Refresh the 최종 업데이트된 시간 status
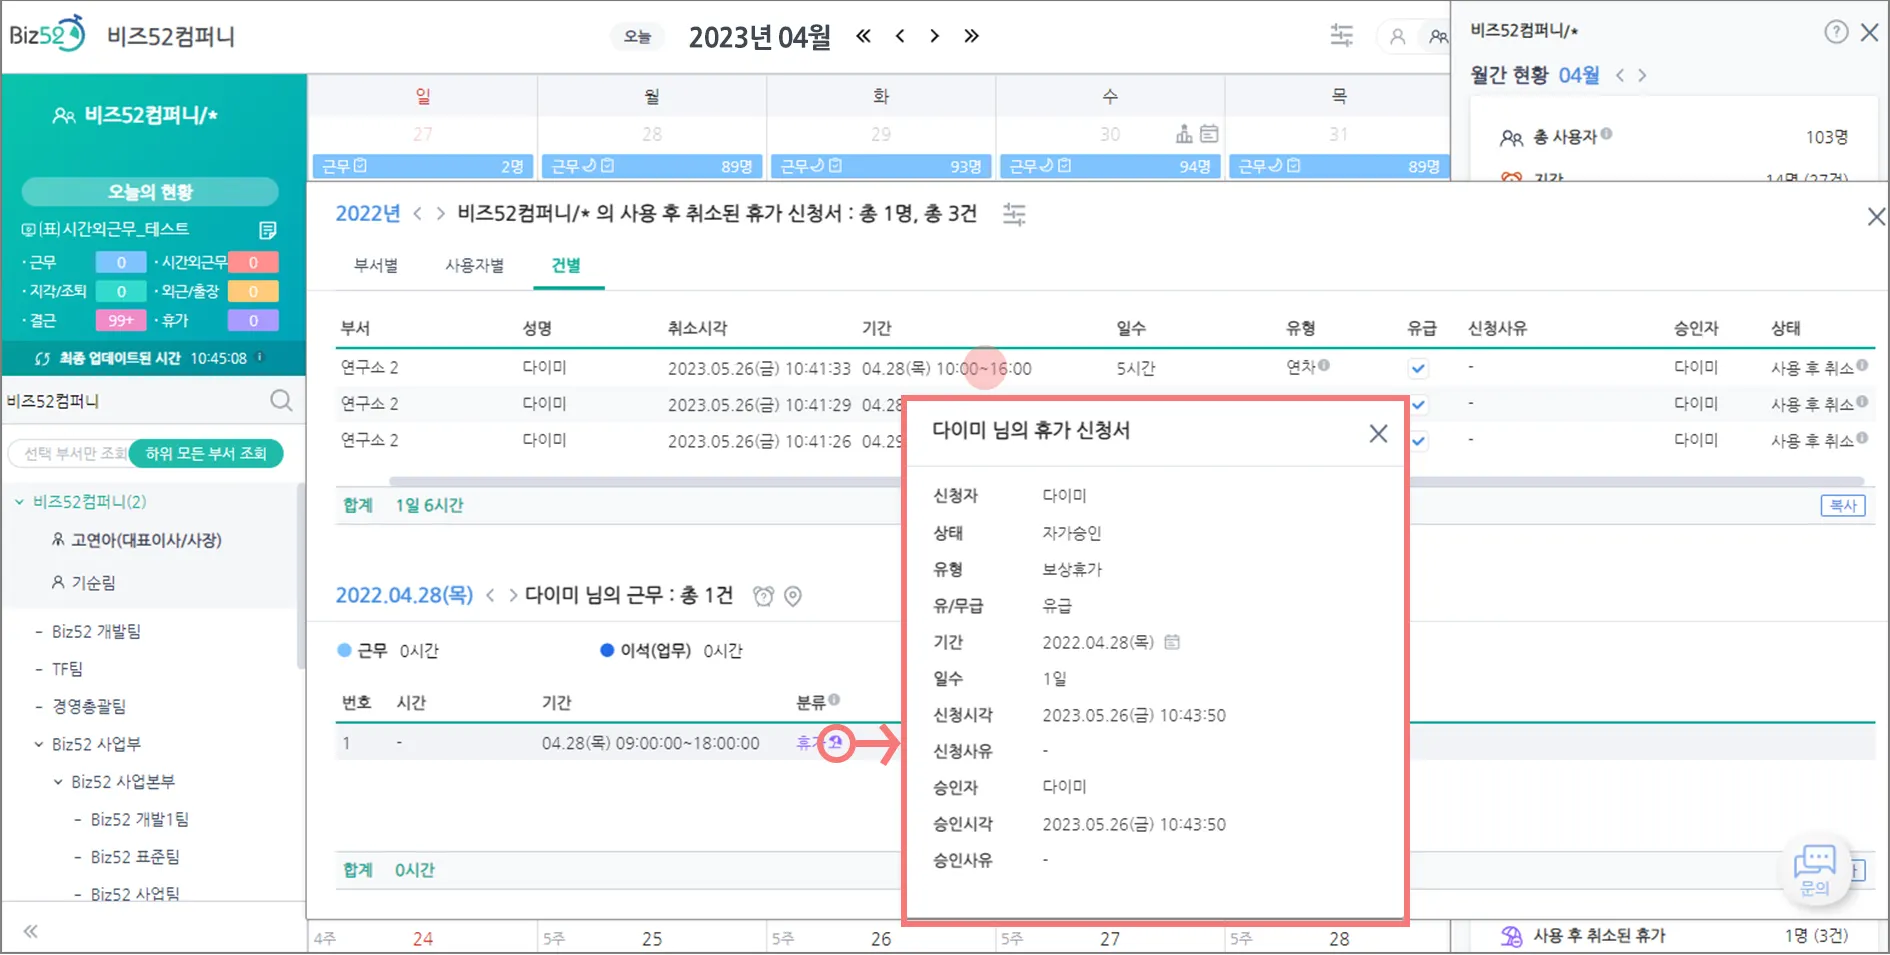 tap(42, 358)
